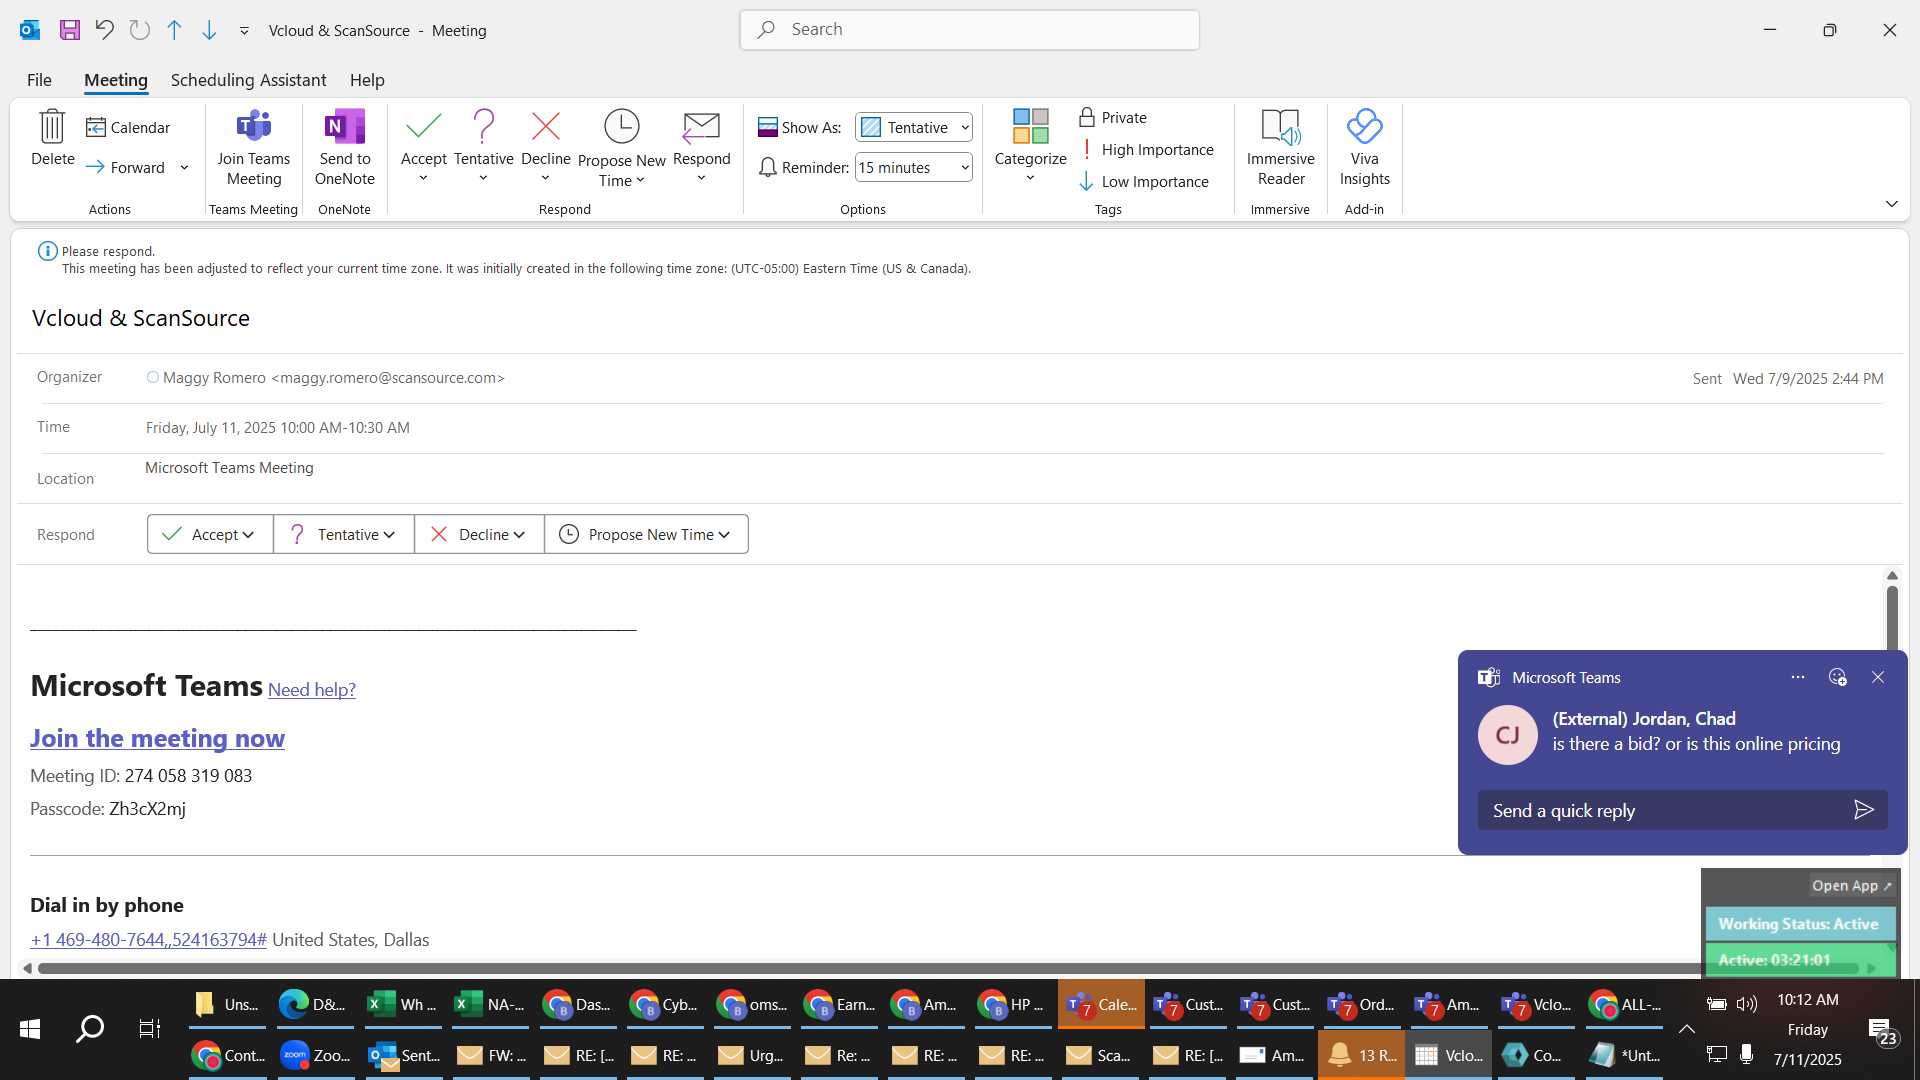Open the notification center with 23 alerts
Screen dimensions: 1920x1080
[x=1882, y=1030]
